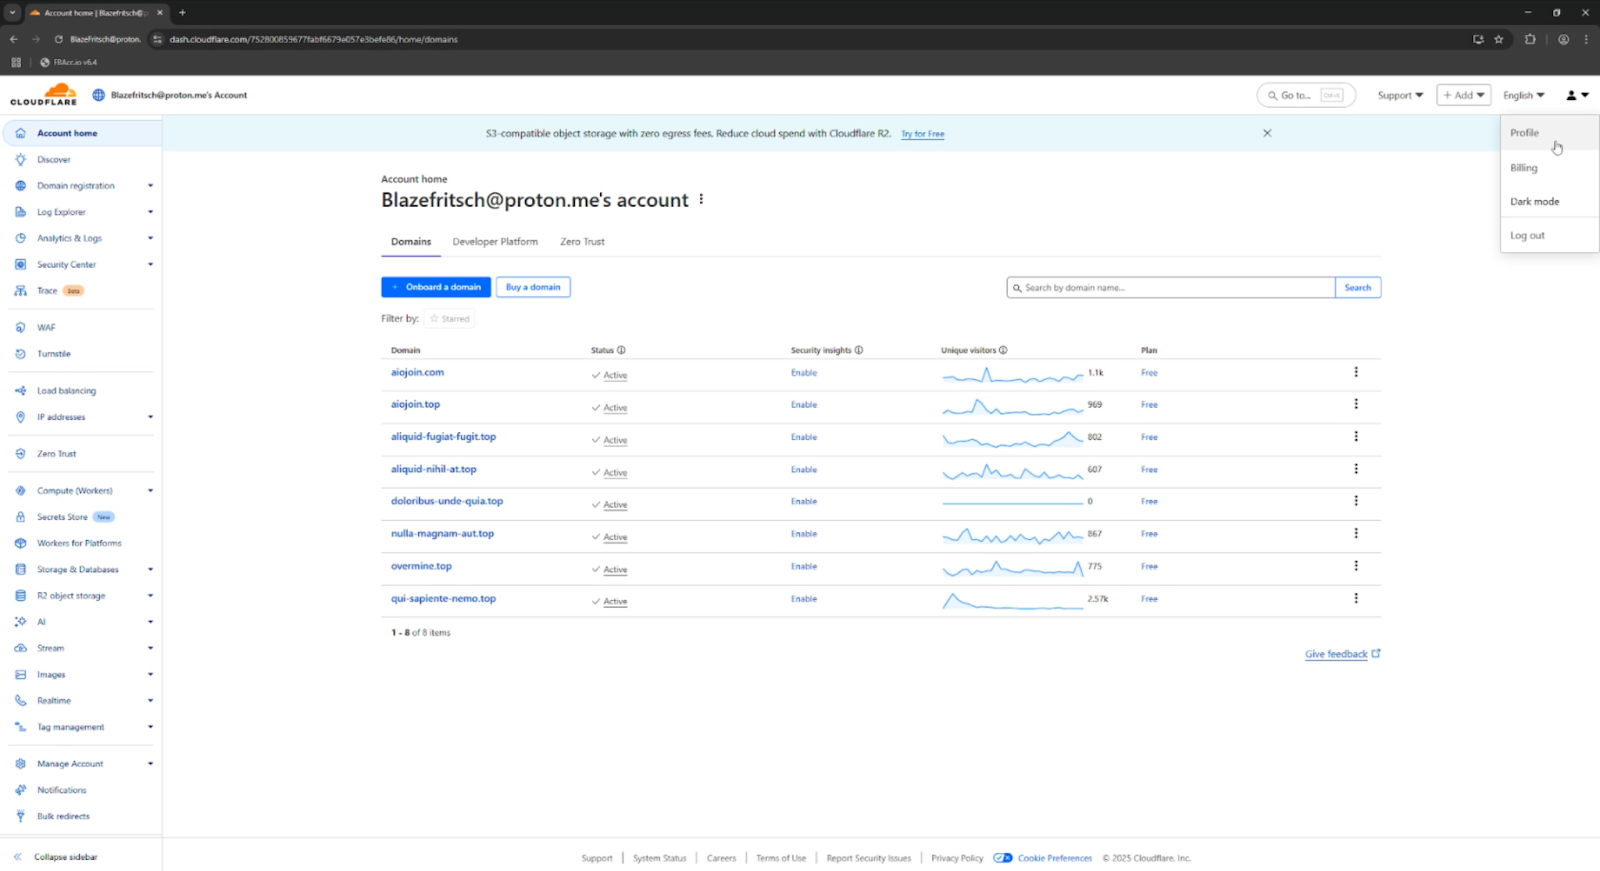Screen dimensions: 1600x871
Task: Click the Try for Free link
Action: click(923, 134)
